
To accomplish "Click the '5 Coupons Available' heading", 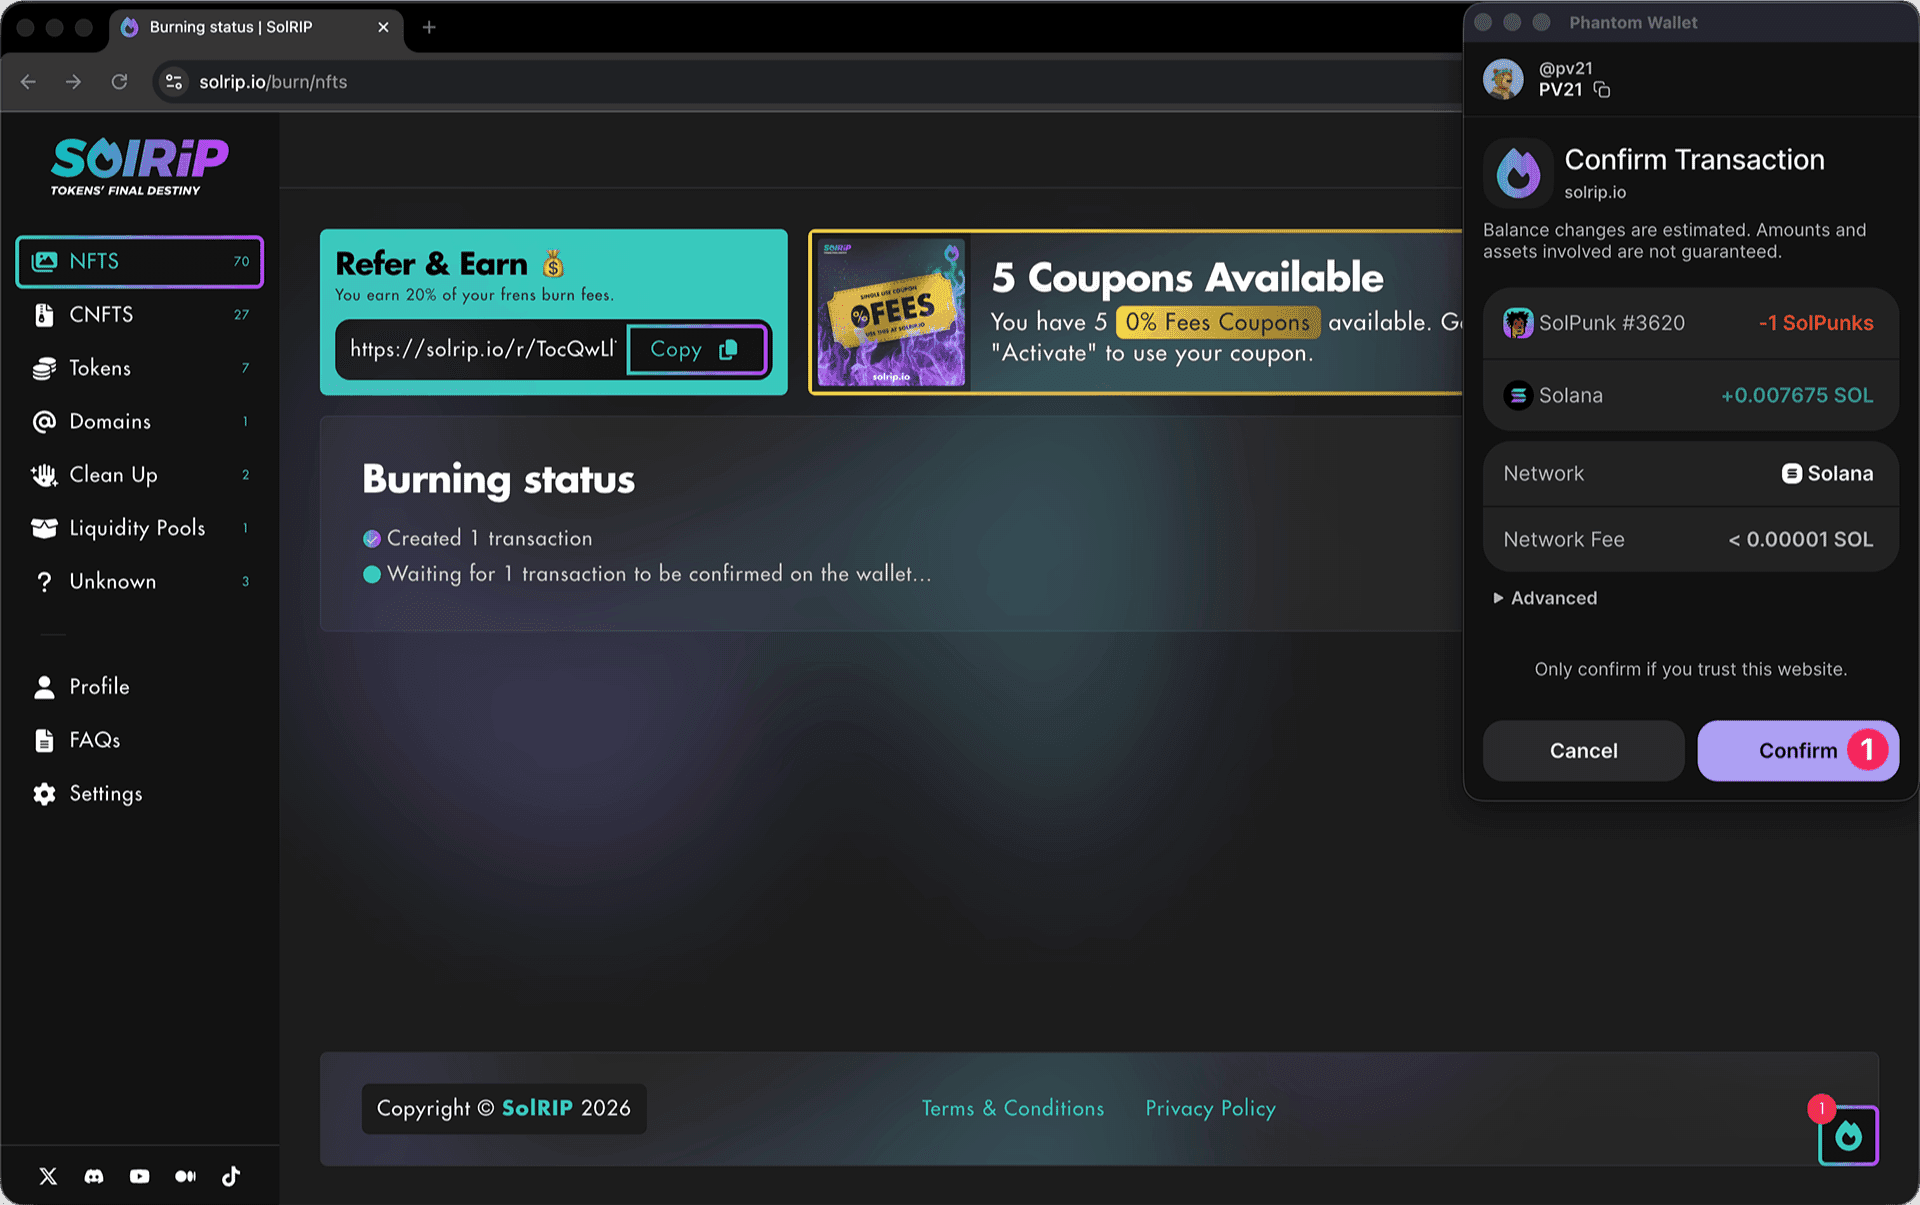I will (1188, 277).
